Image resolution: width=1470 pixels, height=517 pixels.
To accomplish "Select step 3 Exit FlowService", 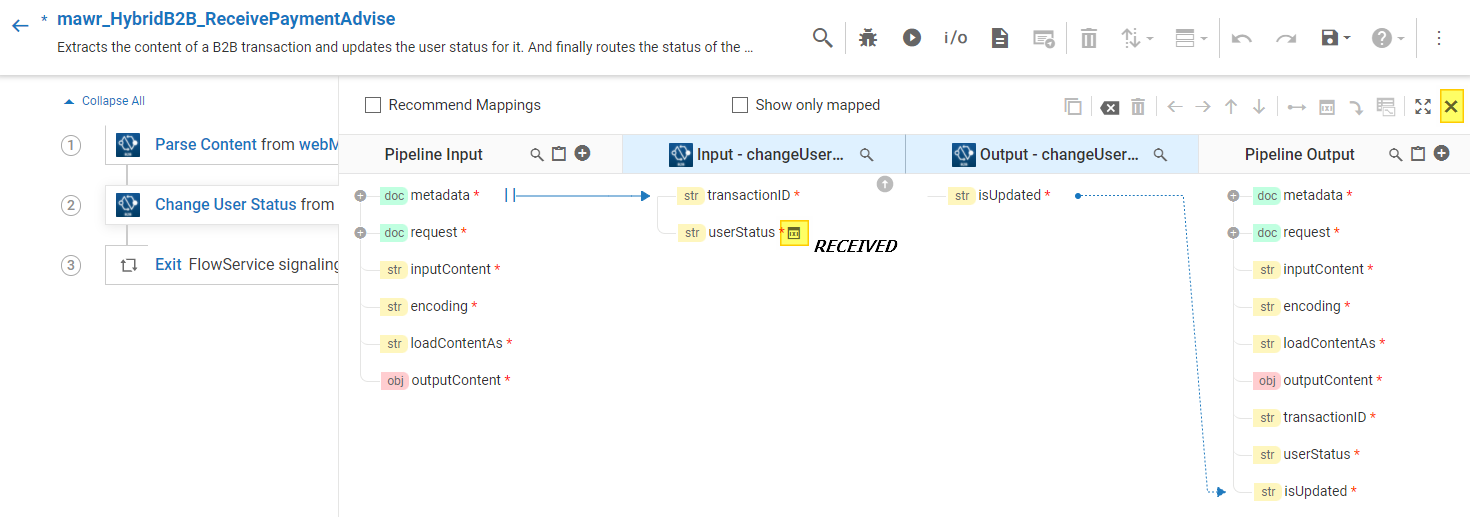I will pos(222,265).
